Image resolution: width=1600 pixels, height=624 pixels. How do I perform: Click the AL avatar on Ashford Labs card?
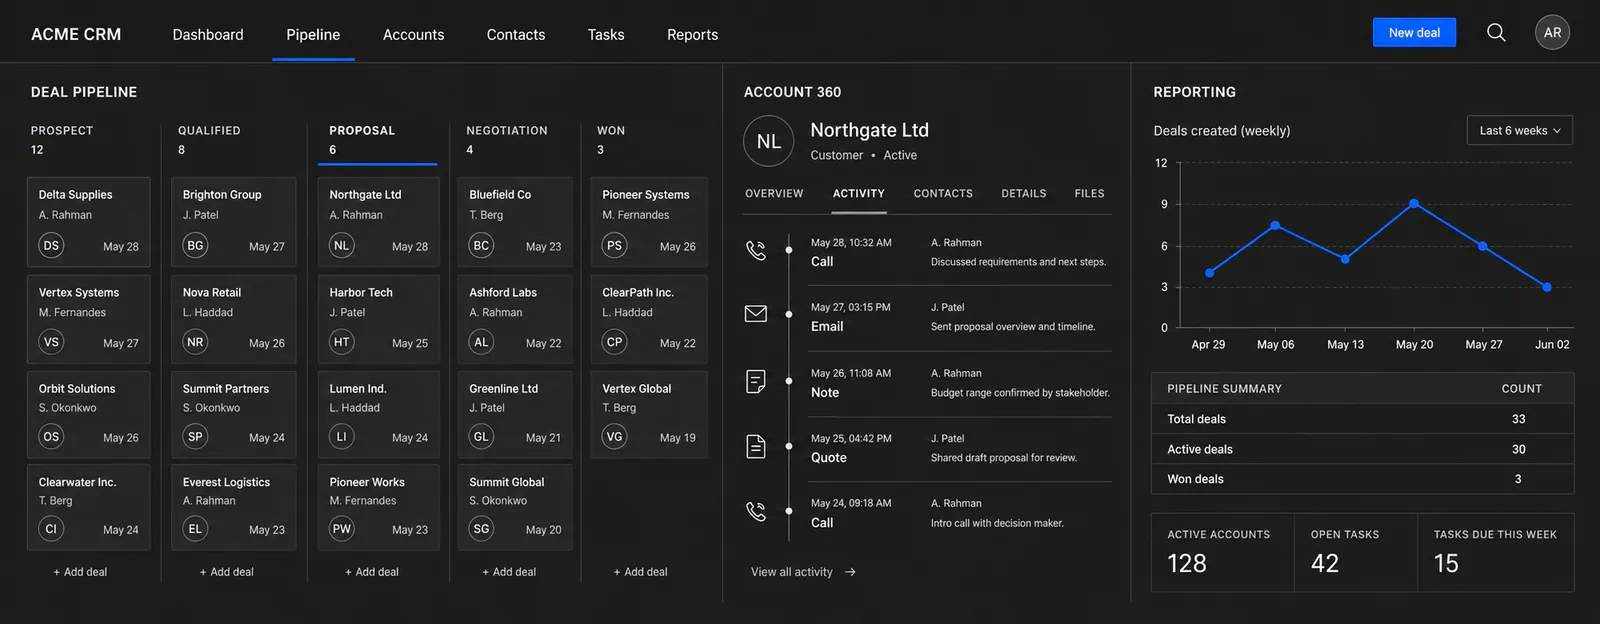(x=481, y=342)
